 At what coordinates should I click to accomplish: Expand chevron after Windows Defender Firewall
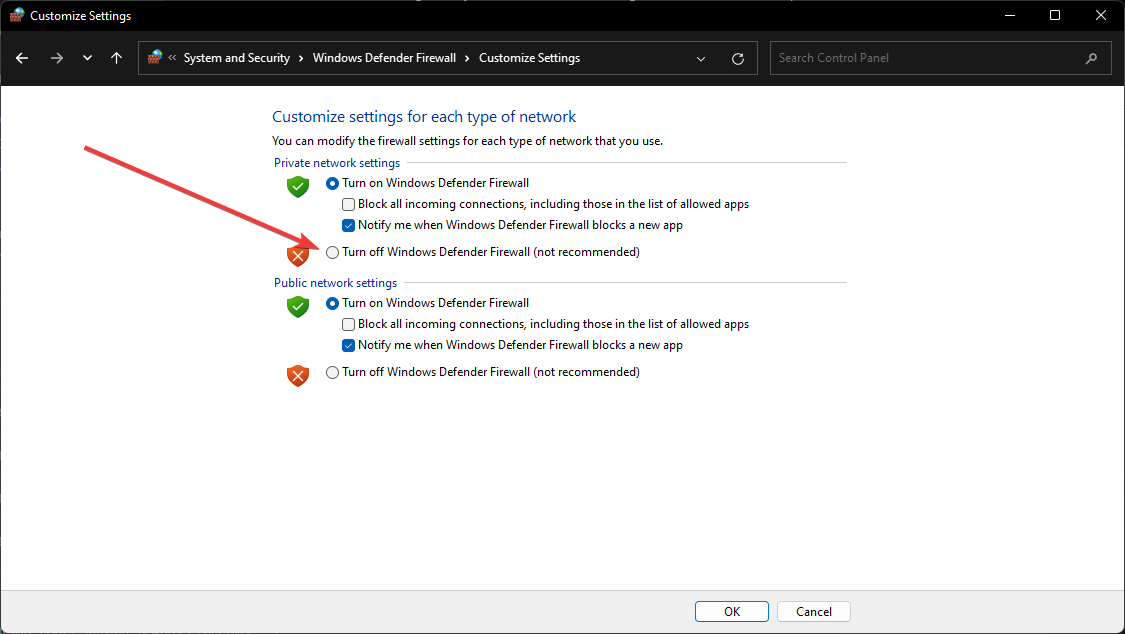coord(468,58)
